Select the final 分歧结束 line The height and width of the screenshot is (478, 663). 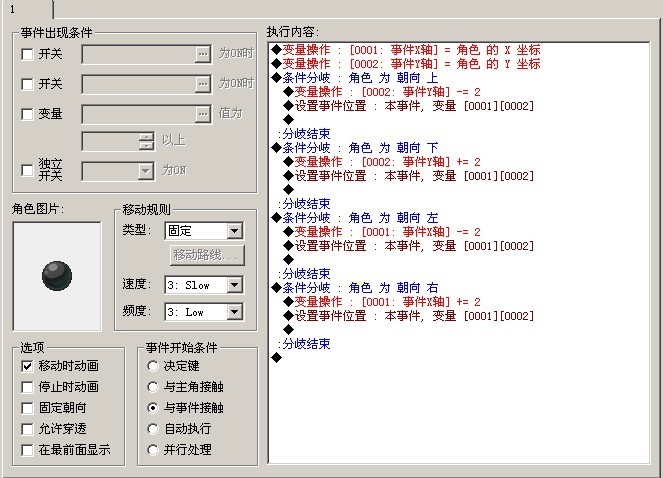(304, 344)
